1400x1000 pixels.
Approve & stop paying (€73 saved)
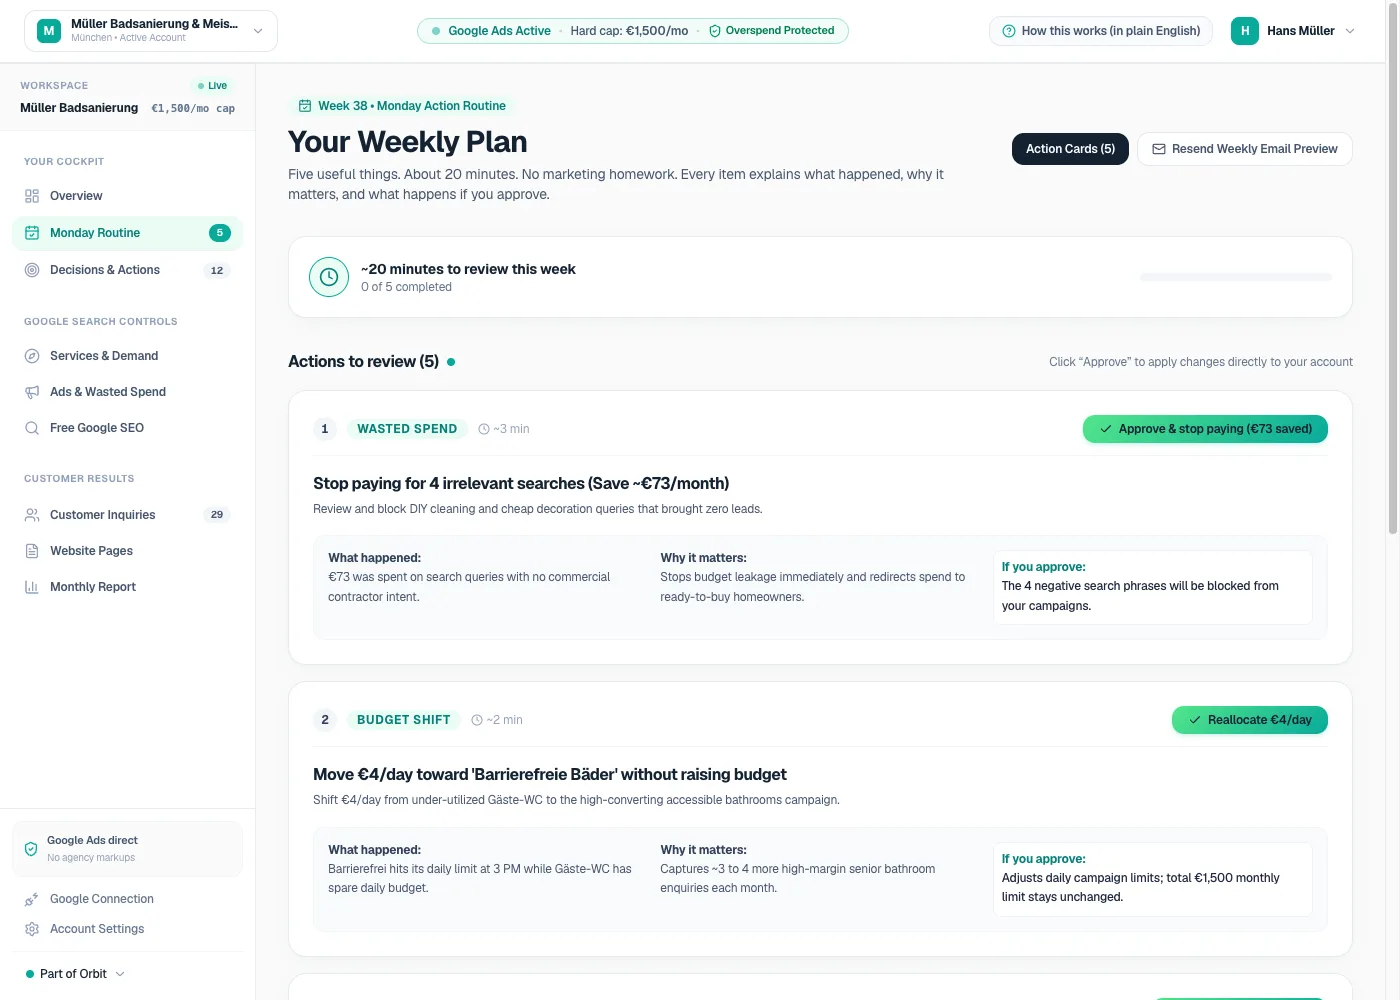pos(1205,429)
